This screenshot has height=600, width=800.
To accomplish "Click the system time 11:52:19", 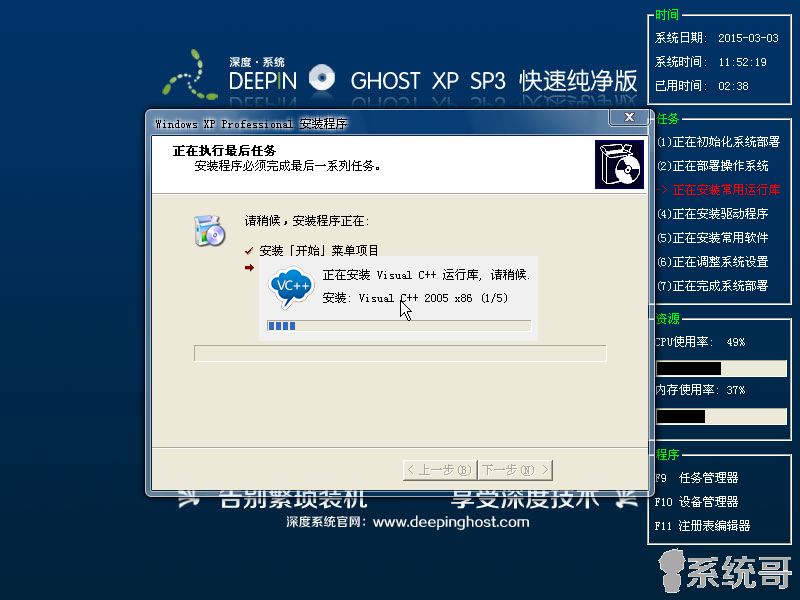I will [x=742, y=62].
